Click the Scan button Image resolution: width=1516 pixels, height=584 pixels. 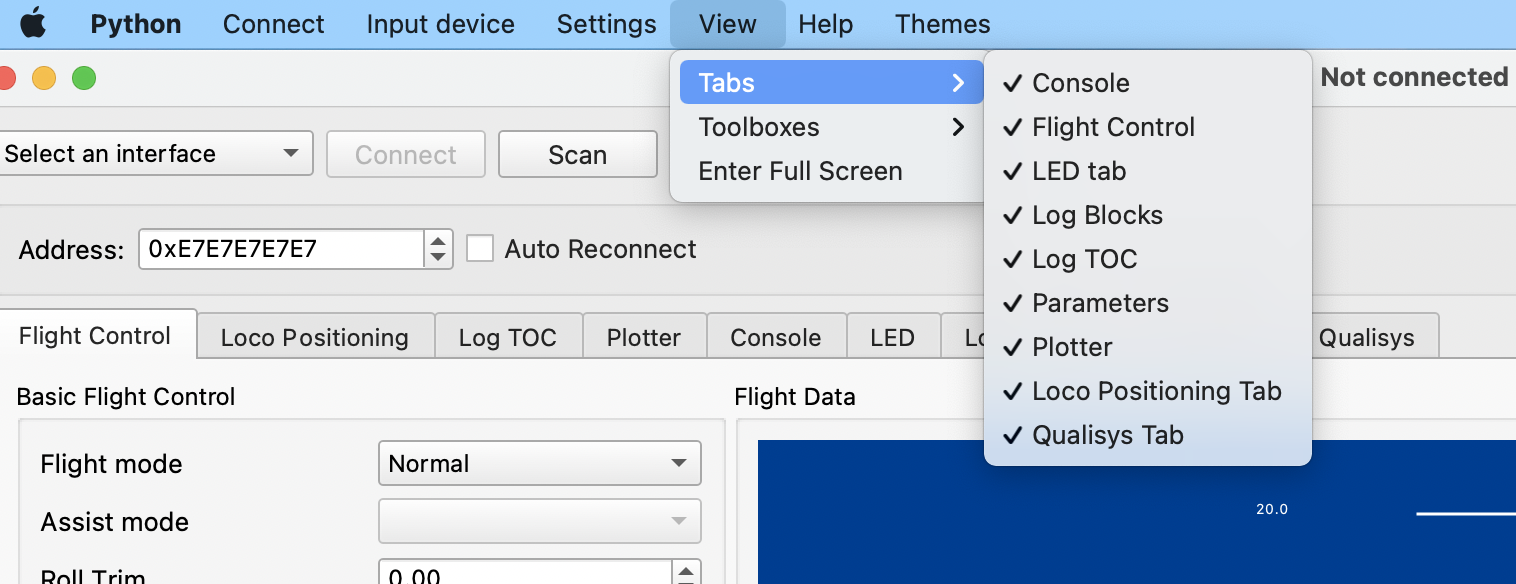point(577,155)
